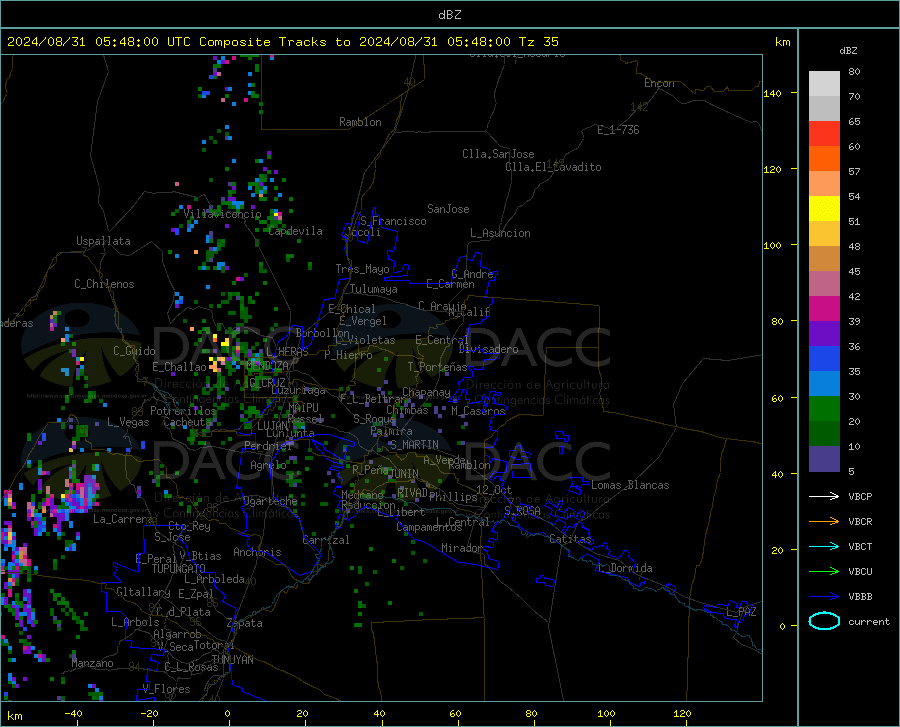Click the L_PAZ place label
Viewport: 900px width, 727px height.
point(741,612)
